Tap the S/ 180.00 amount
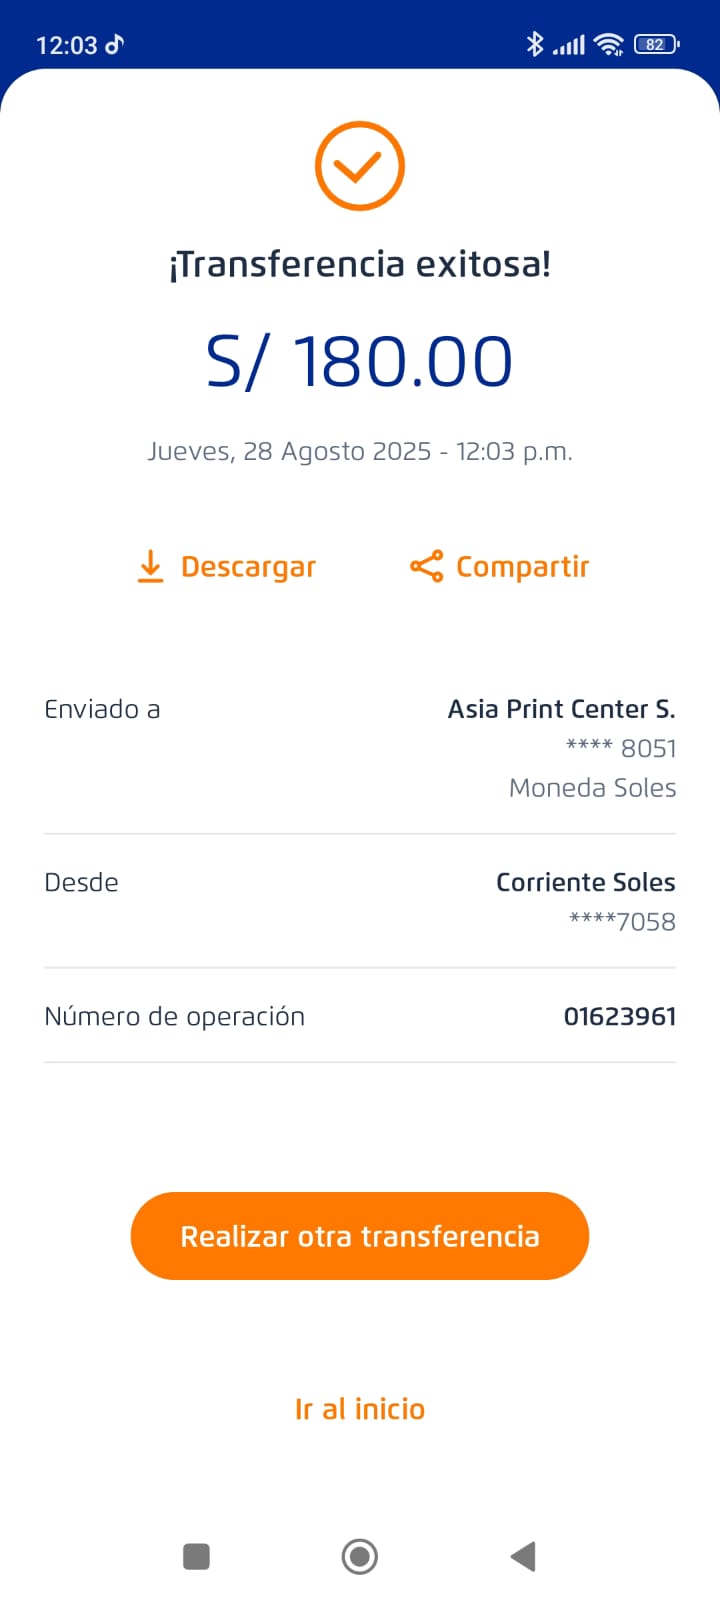720x1600 pixels. (359, 361)
